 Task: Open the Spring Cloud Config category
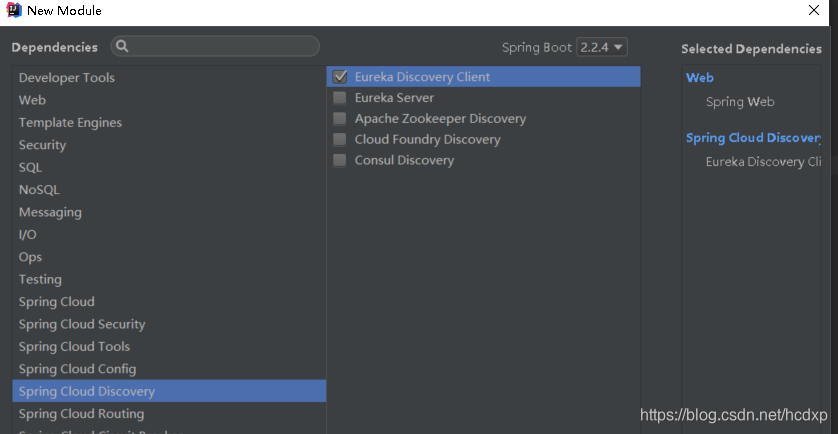coord(169,369)
